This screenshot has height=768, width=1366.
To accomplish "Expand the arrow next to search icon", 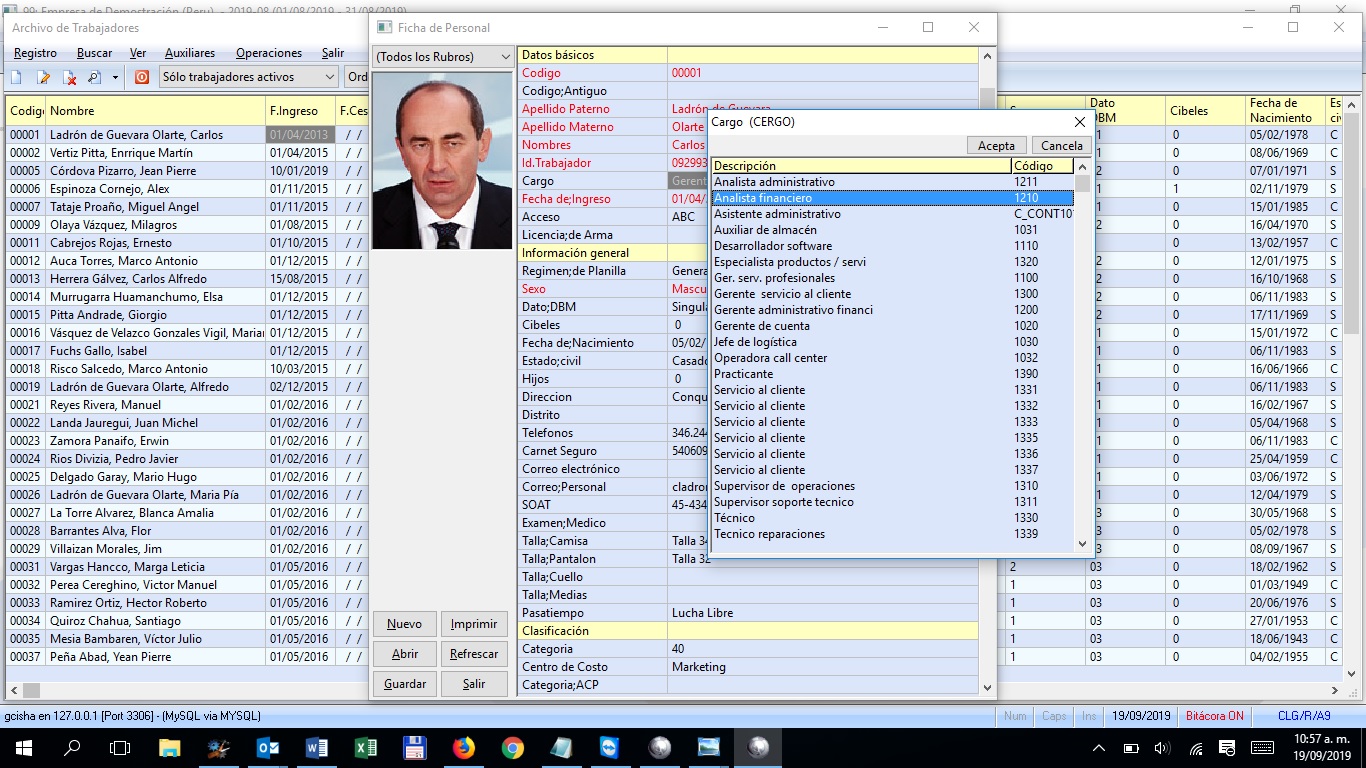I will [115, 77].
